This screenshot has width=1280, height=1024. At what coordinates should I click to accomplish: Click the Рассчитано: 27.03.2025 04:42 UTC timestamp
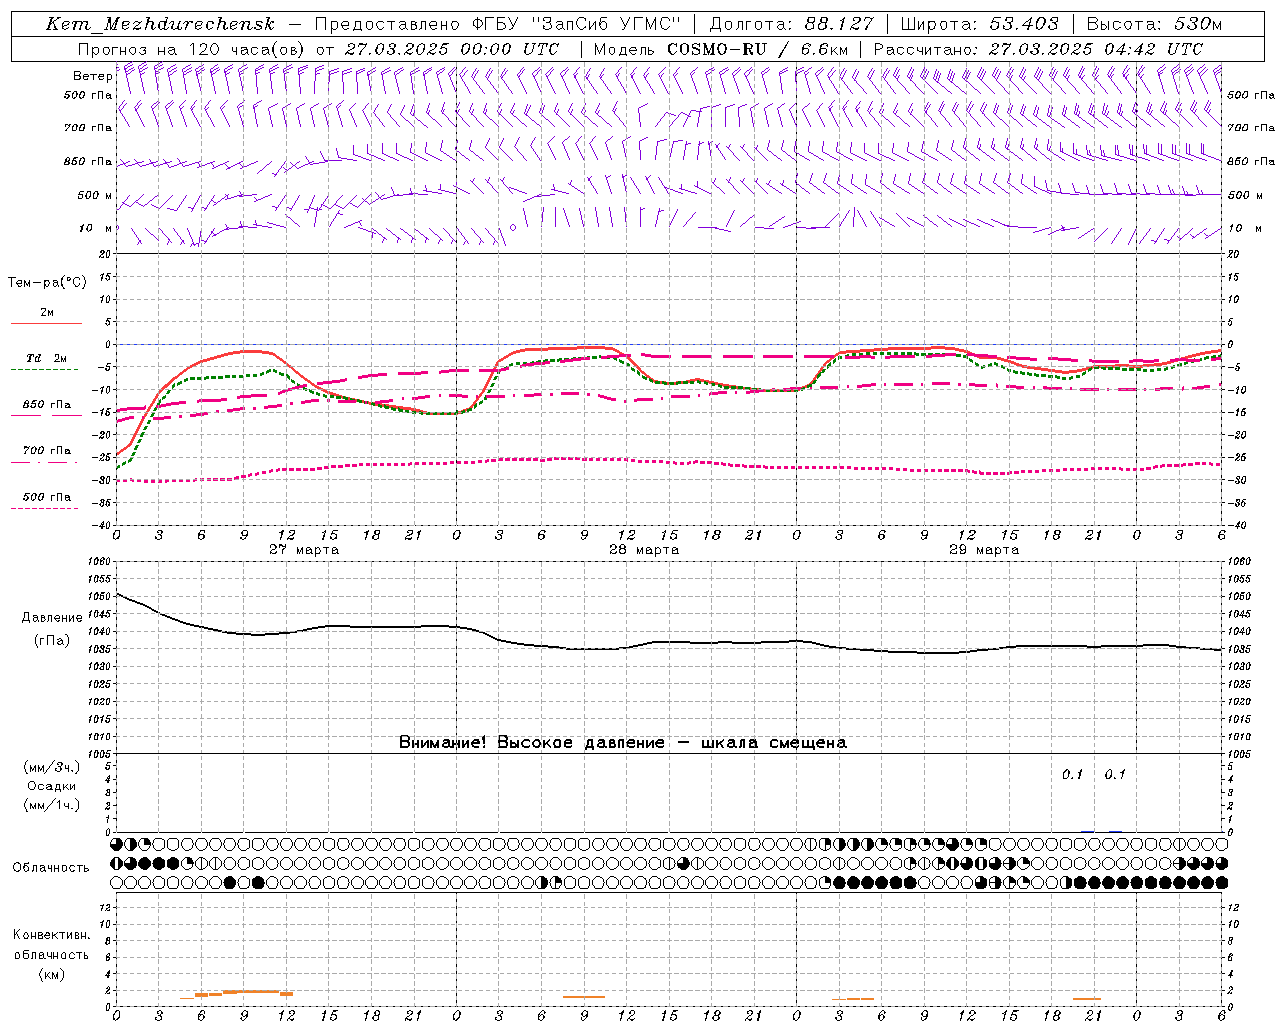1038,49
